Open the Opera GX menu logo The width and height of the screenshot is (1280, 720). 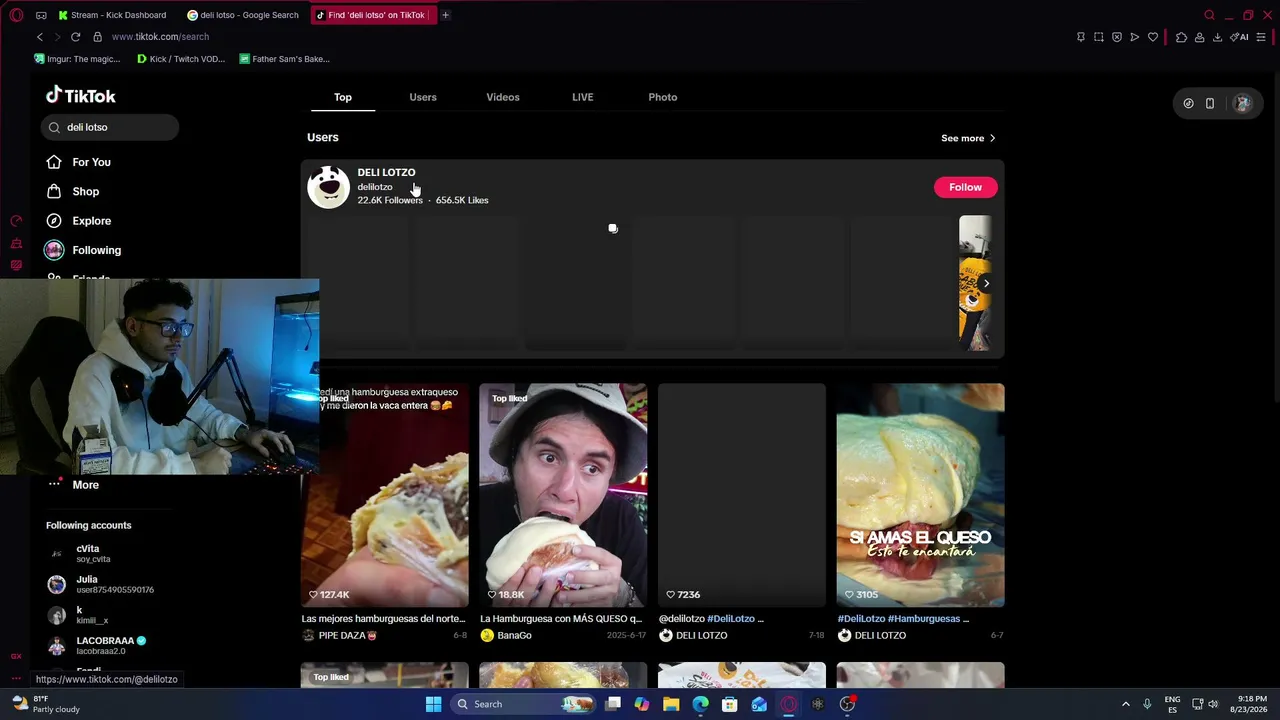16,15
